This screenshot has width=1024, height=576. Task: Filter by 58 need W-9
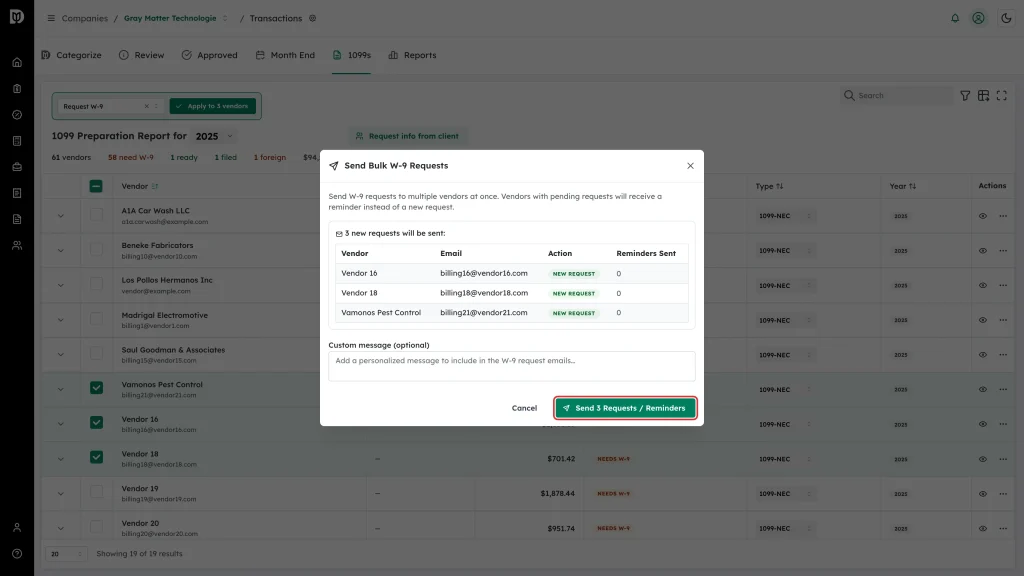[131, 157]
